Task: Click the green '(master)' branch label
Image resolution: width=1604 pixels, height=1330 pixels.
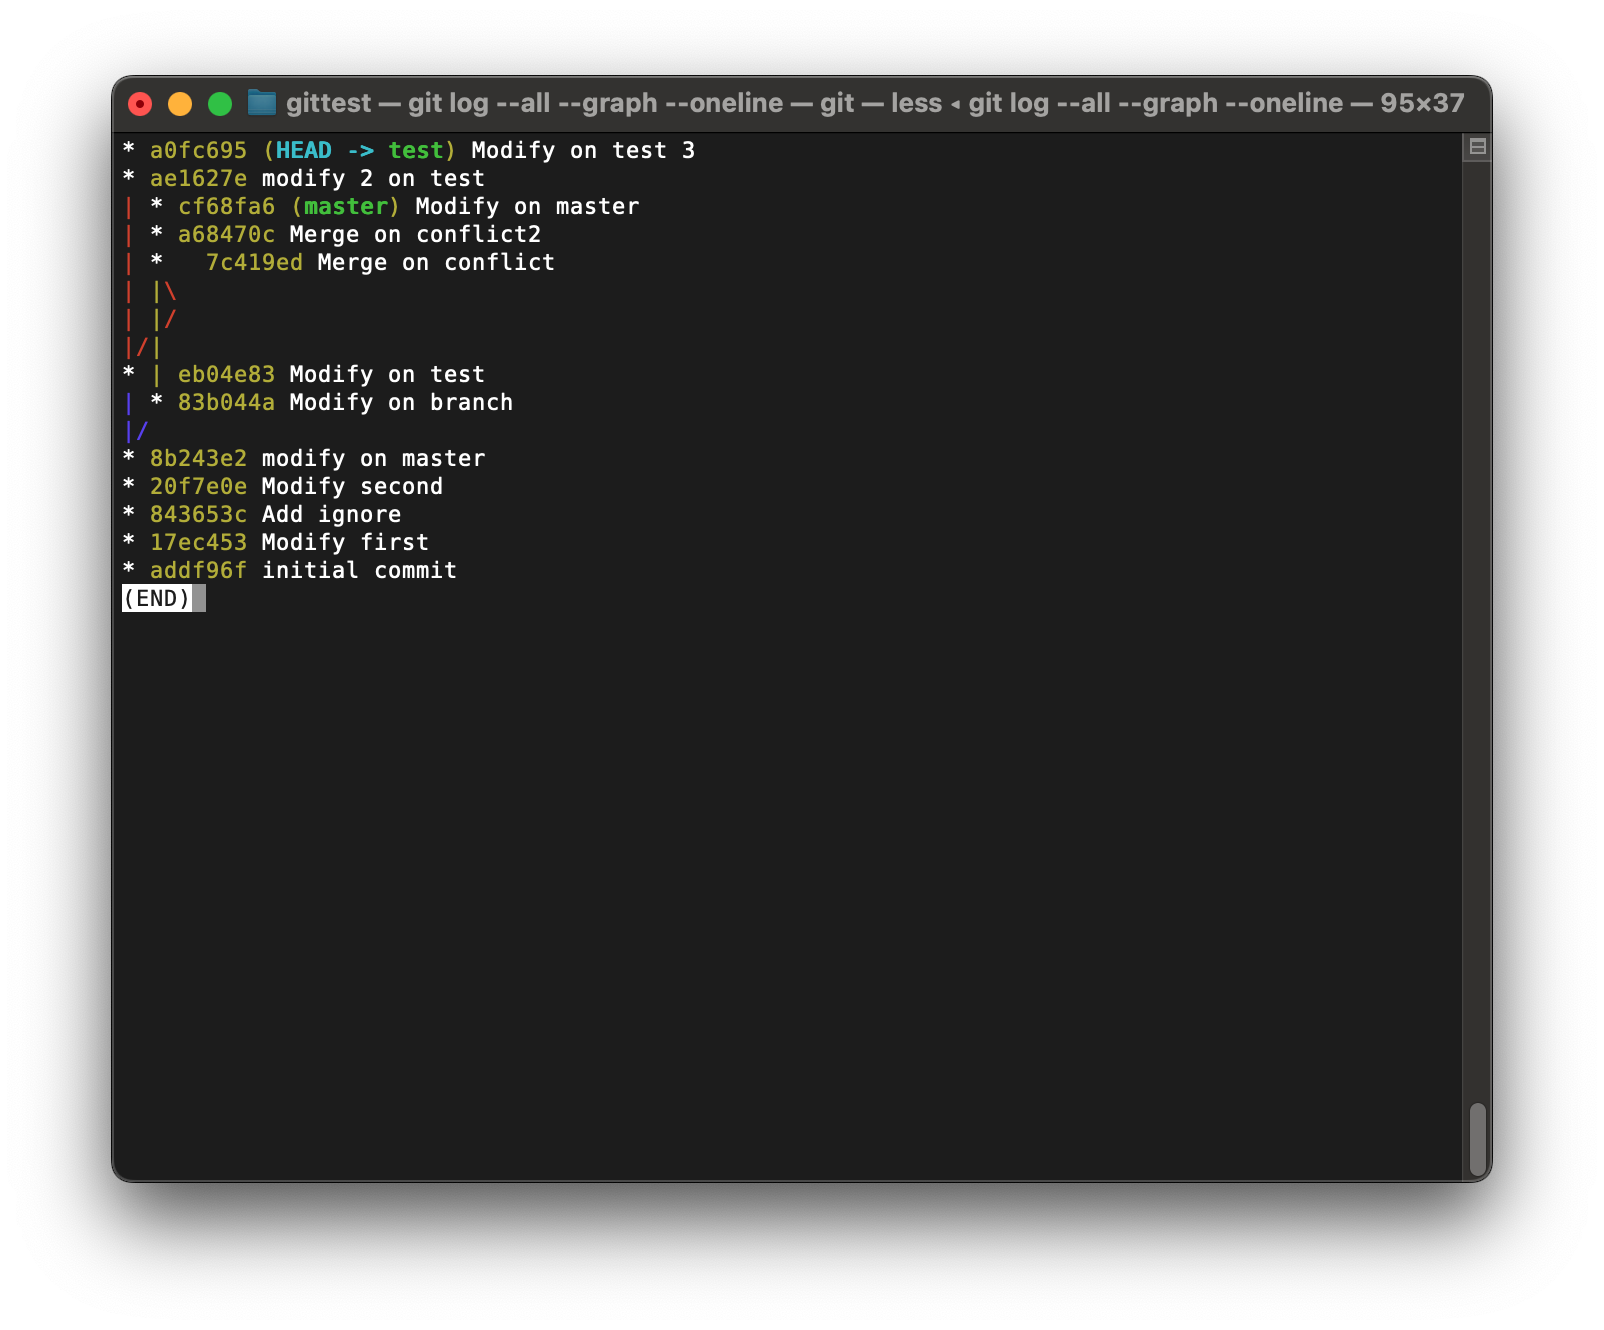Action: [346, 207]
